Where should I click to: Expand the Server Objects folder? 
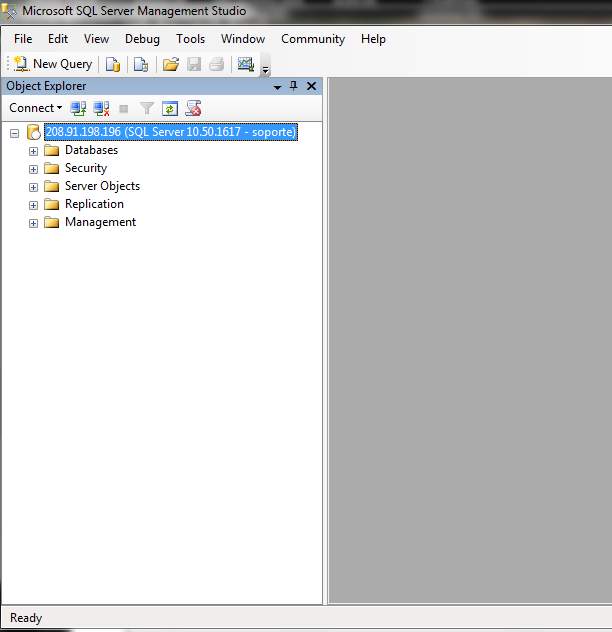click(33, 187)
